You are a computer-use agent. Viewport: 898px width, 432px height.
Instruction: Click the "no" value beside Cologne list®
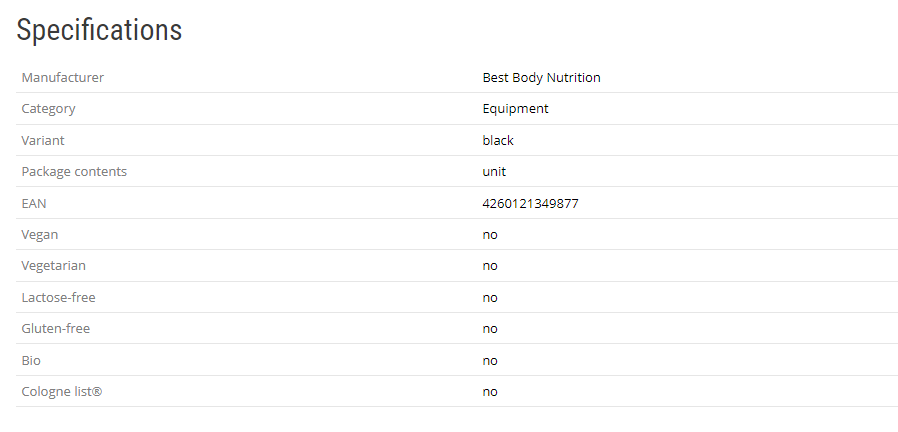(490, 391)
